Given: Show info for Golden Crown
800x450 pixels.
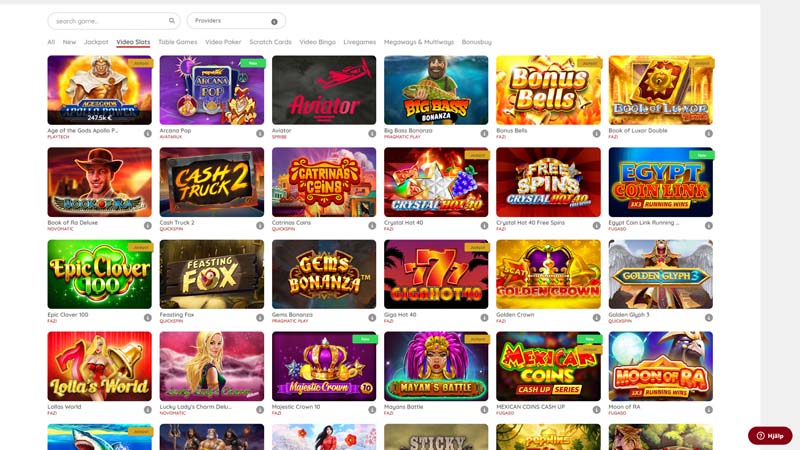Looking at the screenshot, I should click(x=596, y=317).
